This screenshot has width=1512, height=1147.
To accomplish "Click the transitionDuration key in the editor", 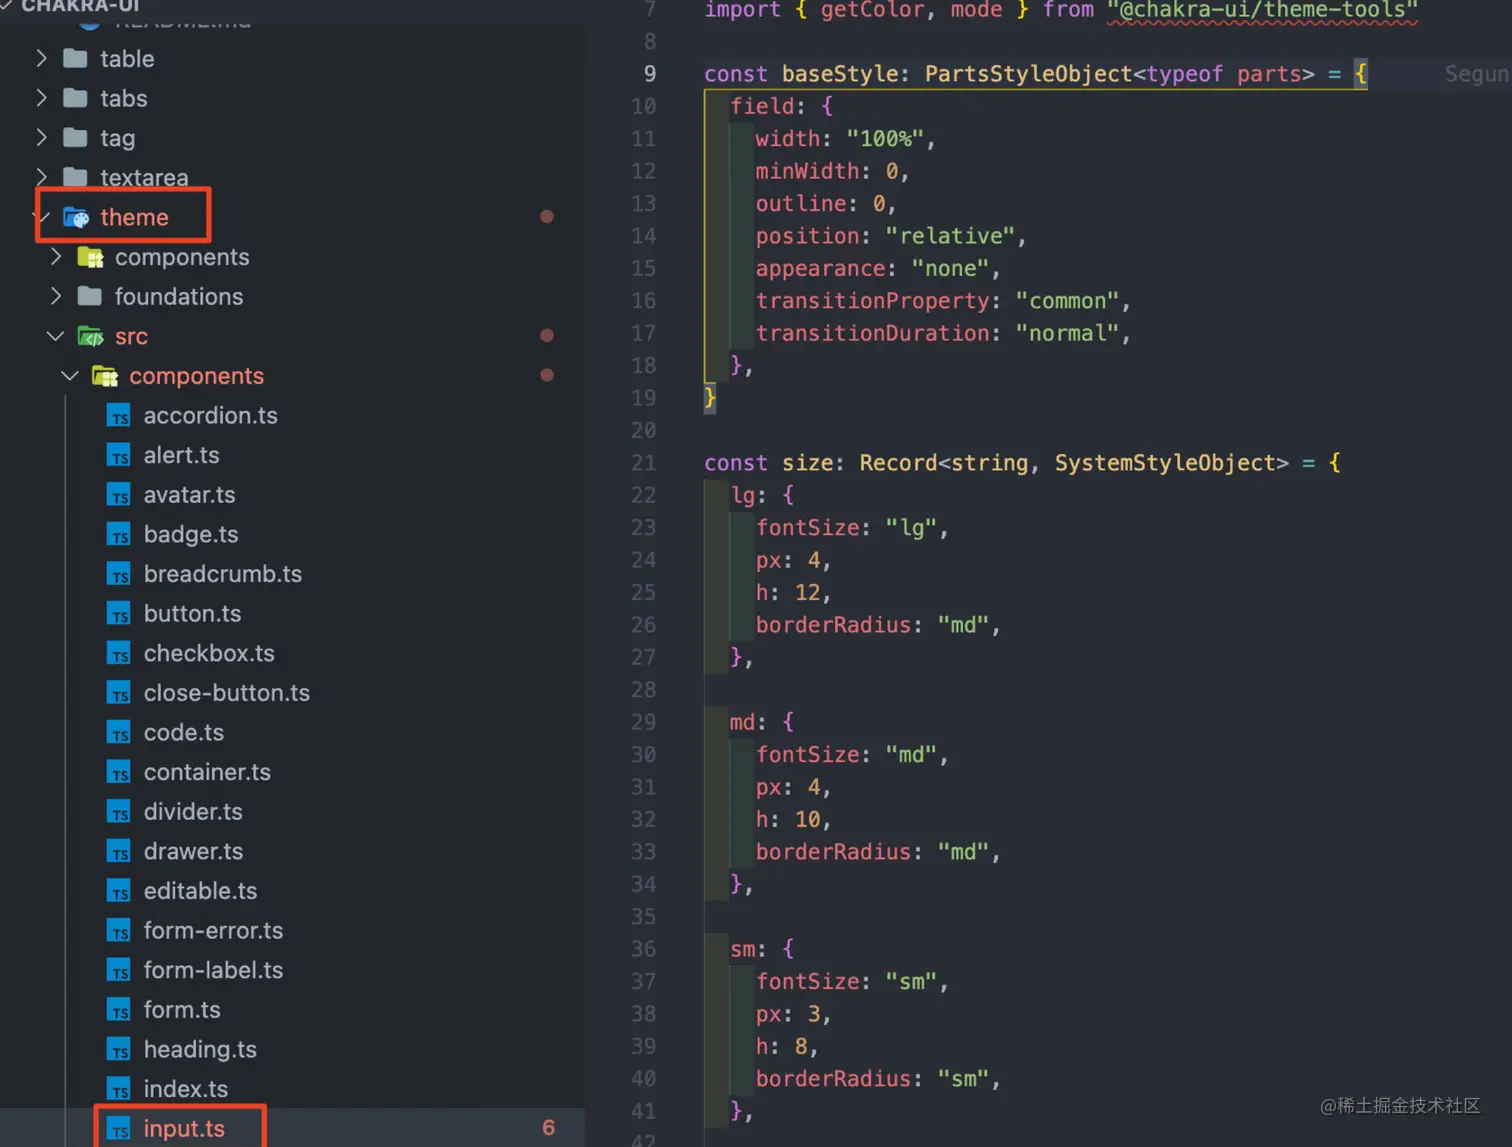I will click(872, 333).
